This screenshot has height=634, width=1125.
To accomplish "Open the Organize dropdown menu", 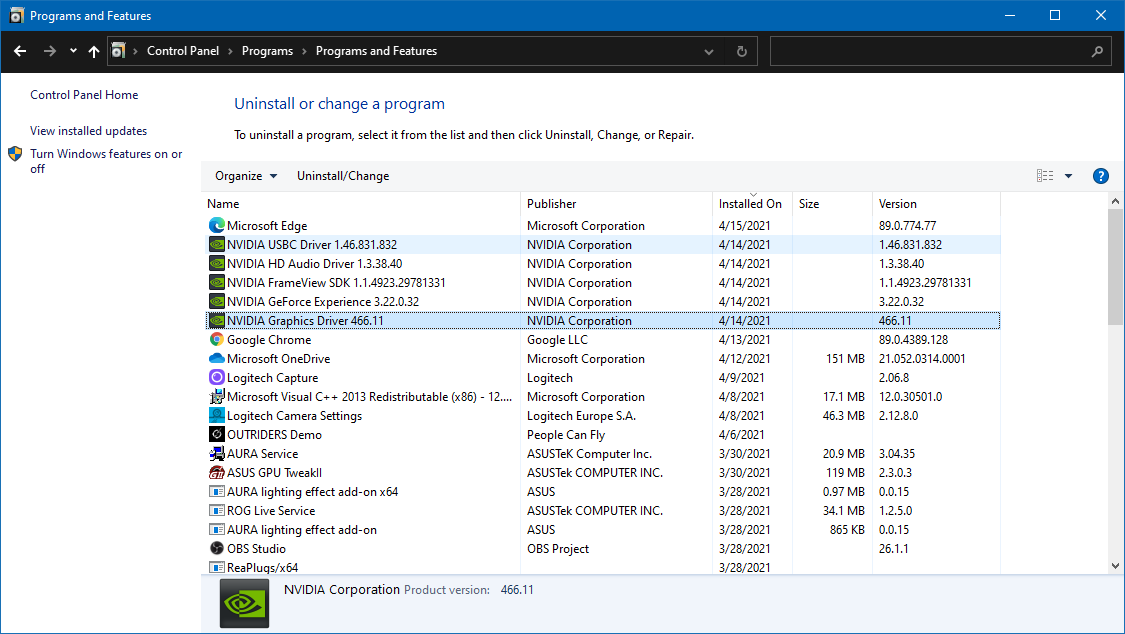I will (x=246, y=176).
